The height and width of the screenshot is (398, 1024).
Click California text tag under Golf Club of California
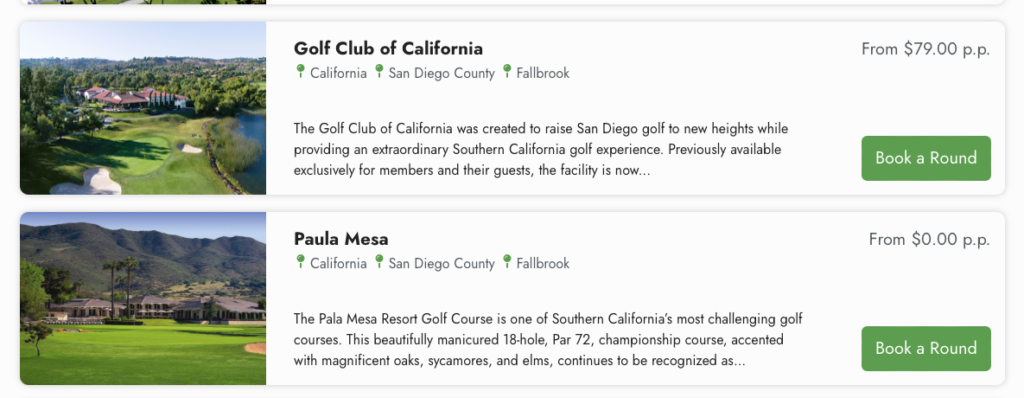click(x=338, y=73)
